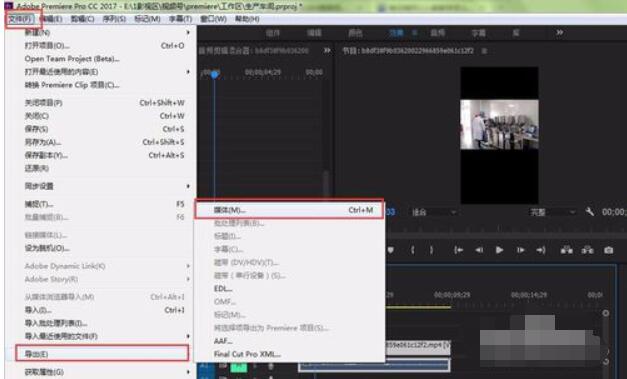
Task: Click the Add Marker icon
Action: coord(391,250)
